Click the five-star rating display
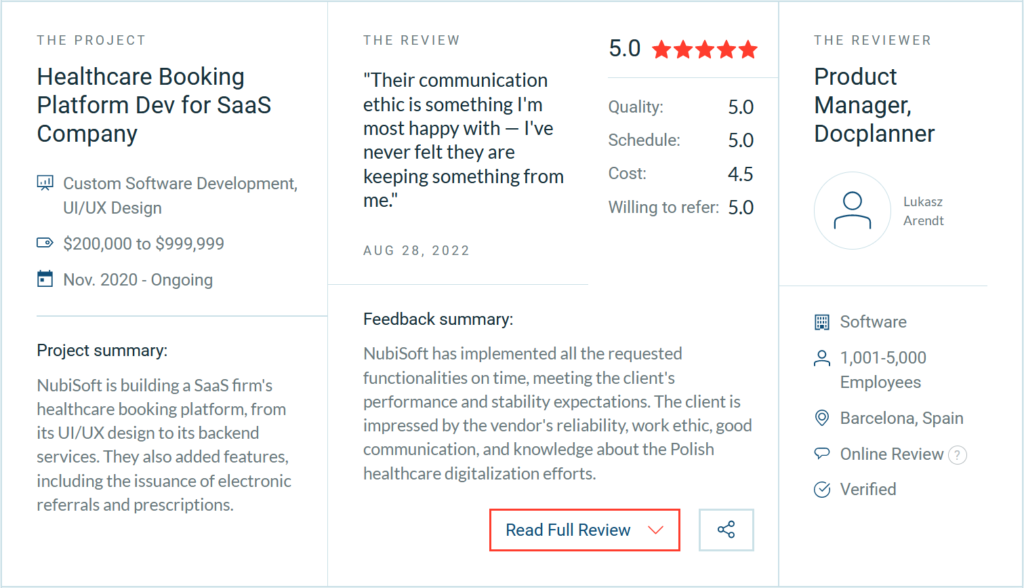 click(705, 49)
